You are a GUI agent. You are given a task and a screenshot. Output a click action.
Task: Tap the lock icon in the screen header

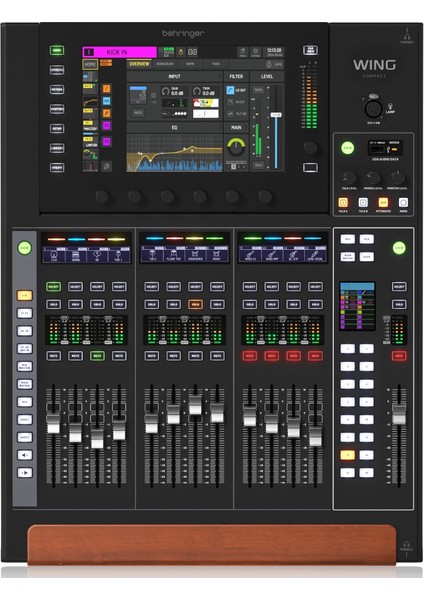click(181, 52)
